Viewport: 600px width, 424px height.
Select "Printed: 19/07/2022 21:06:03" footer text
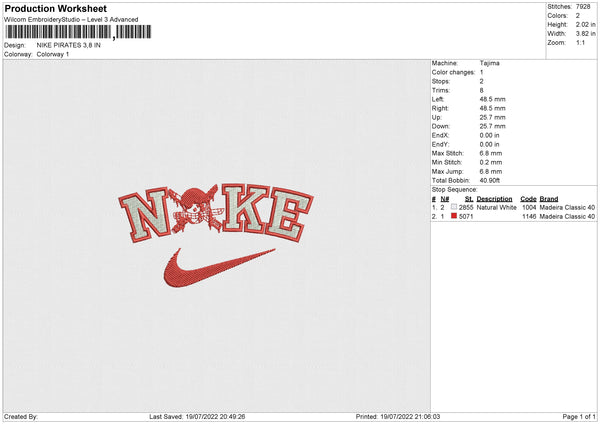(x=398, y=417)
